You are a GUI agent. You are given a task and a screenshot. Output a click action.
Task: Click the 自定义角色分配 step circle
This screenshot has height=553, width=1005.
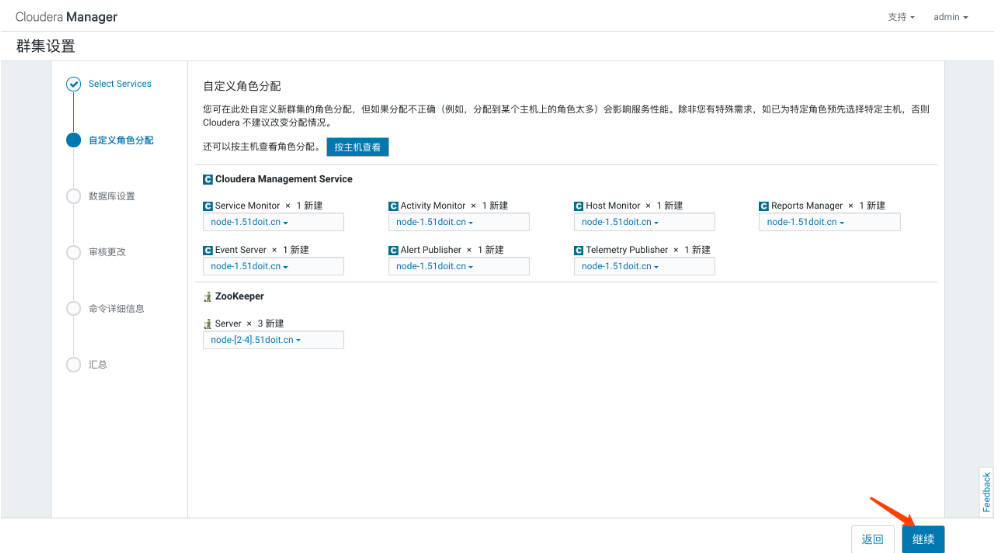[74, 140]
